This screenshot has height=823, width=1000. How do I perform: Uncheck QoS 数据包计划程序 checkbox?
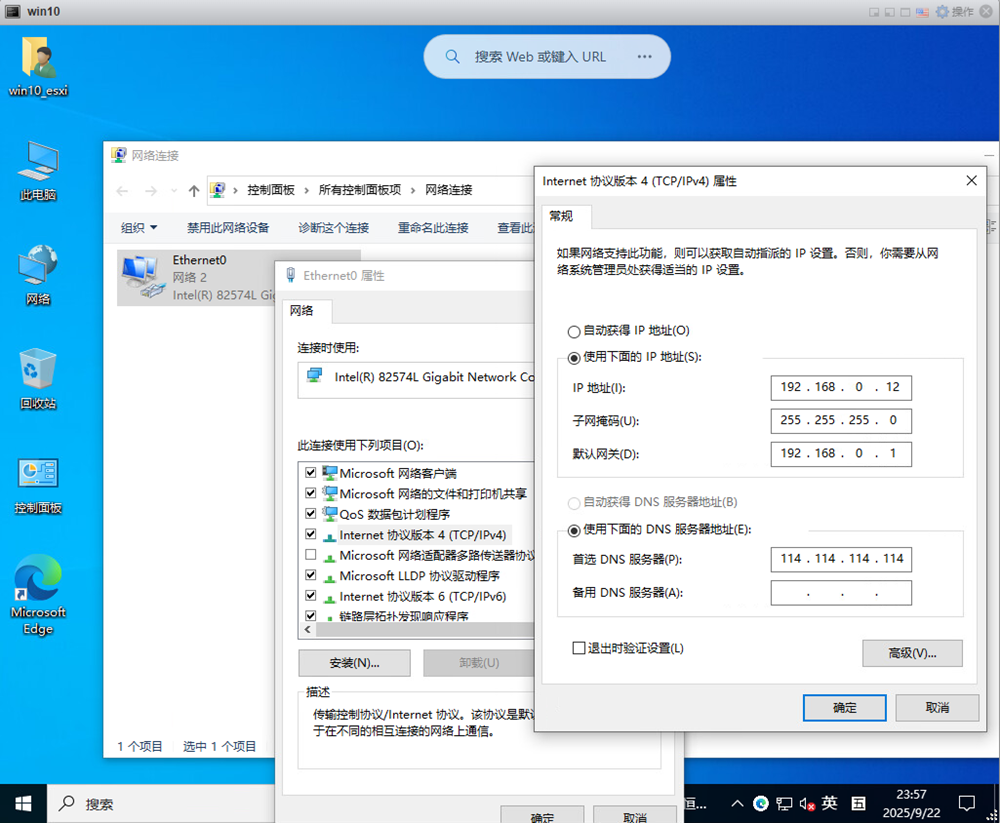311,514
